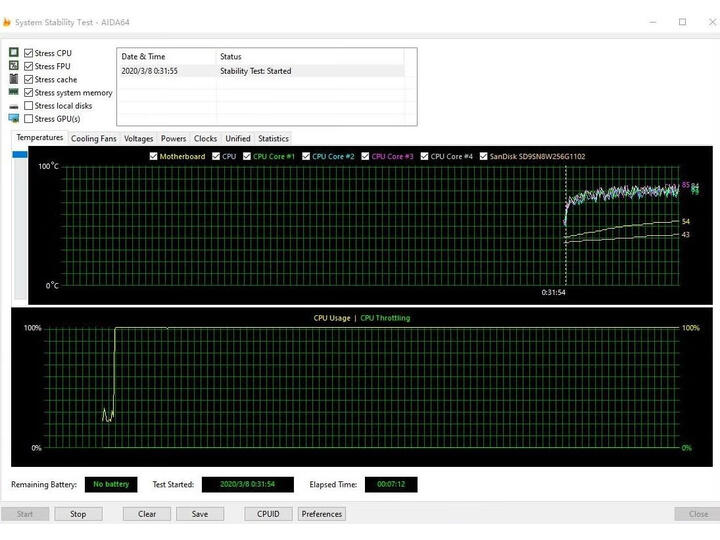Viewport: 720px width, 540px height.
Task: Toggle the CPU temperature graph checkbox
Action: coord(216,156)
